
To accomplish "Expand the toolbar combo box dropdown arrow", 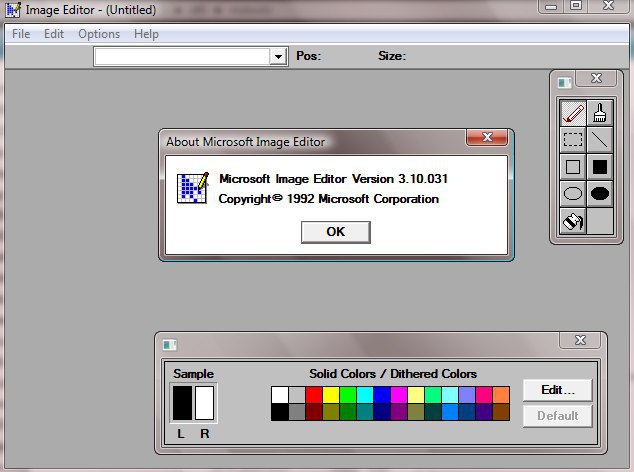I will point(278,57).
